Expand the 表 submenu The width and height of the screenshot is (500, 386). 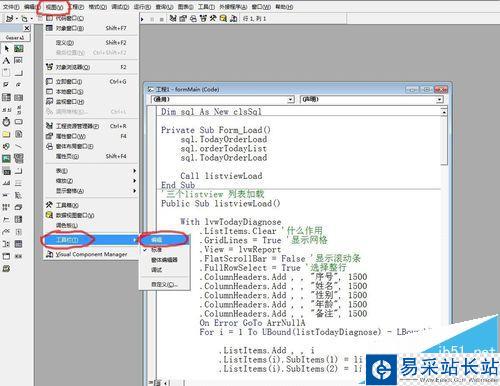click(91, 171)
